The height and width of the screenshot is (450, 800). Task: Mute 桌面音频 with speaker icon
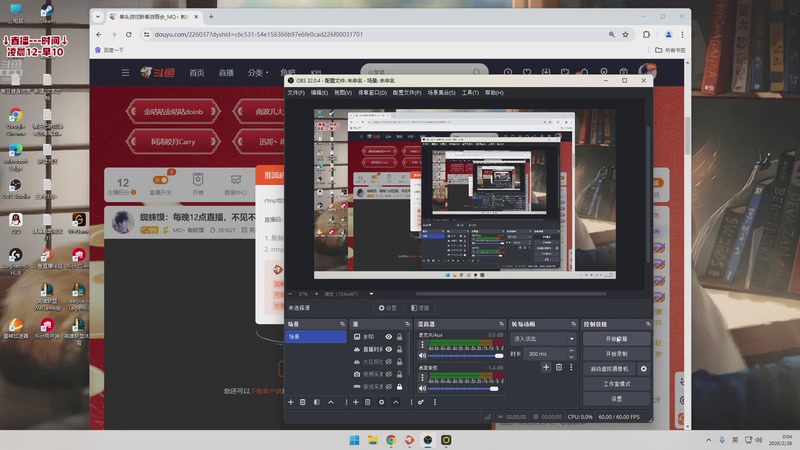click(422, 388)
